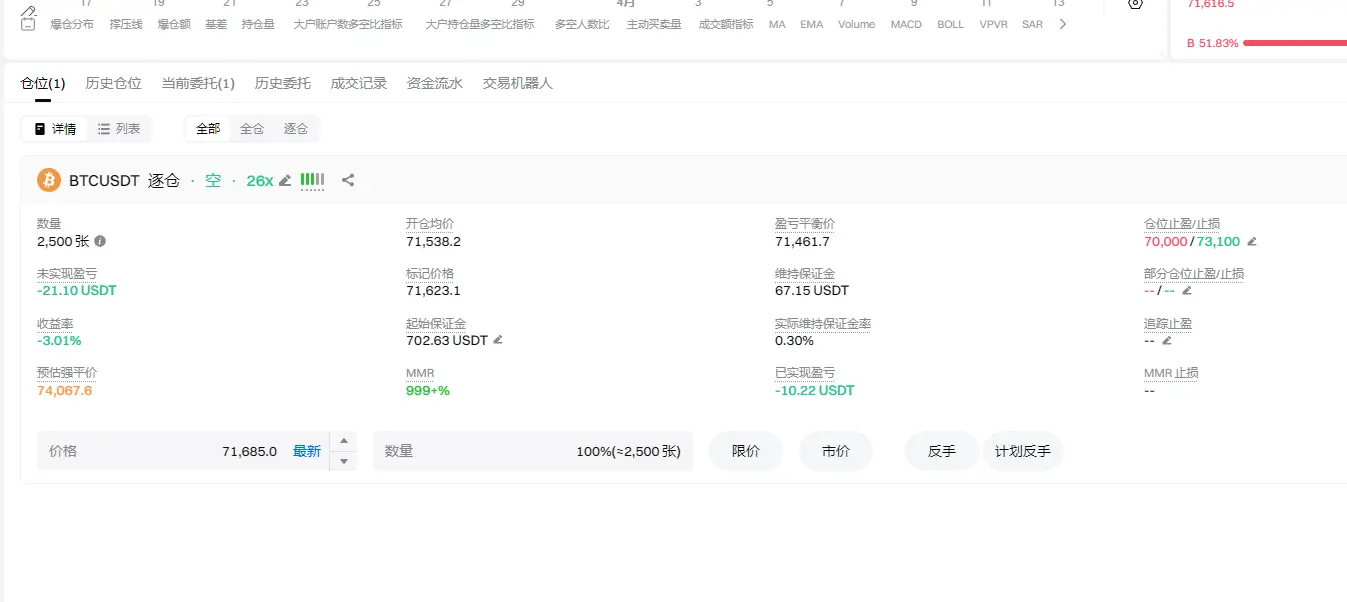Toggle the MA indicator
1347x602 pixels.
click(777, 24)
